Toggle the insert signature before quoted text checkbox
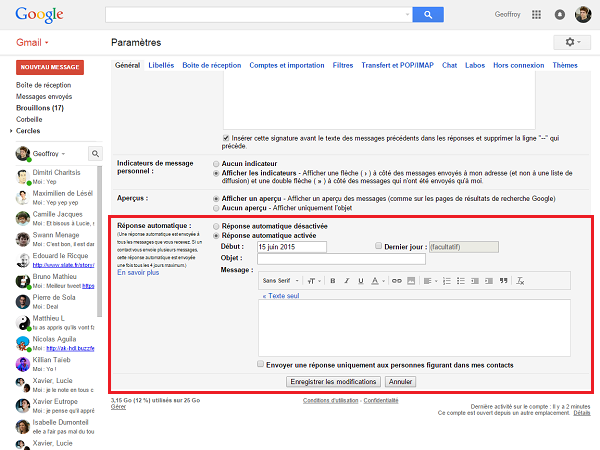600x450 pixels. pos(226,138)
